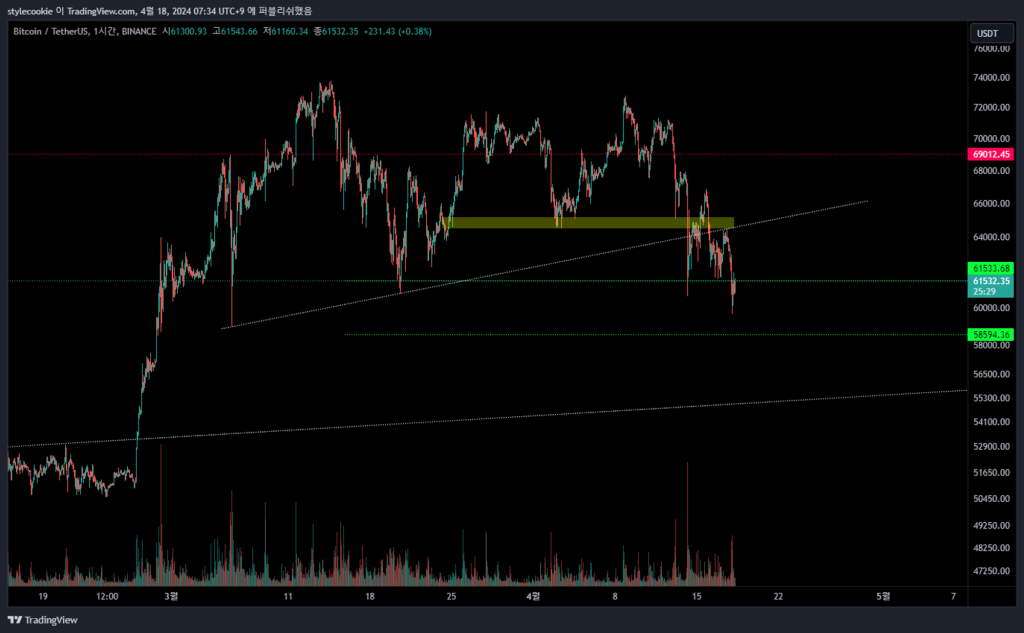Click the 12:00 time axis label
This screenshot has height=633, width=1024.
(107, 596)
